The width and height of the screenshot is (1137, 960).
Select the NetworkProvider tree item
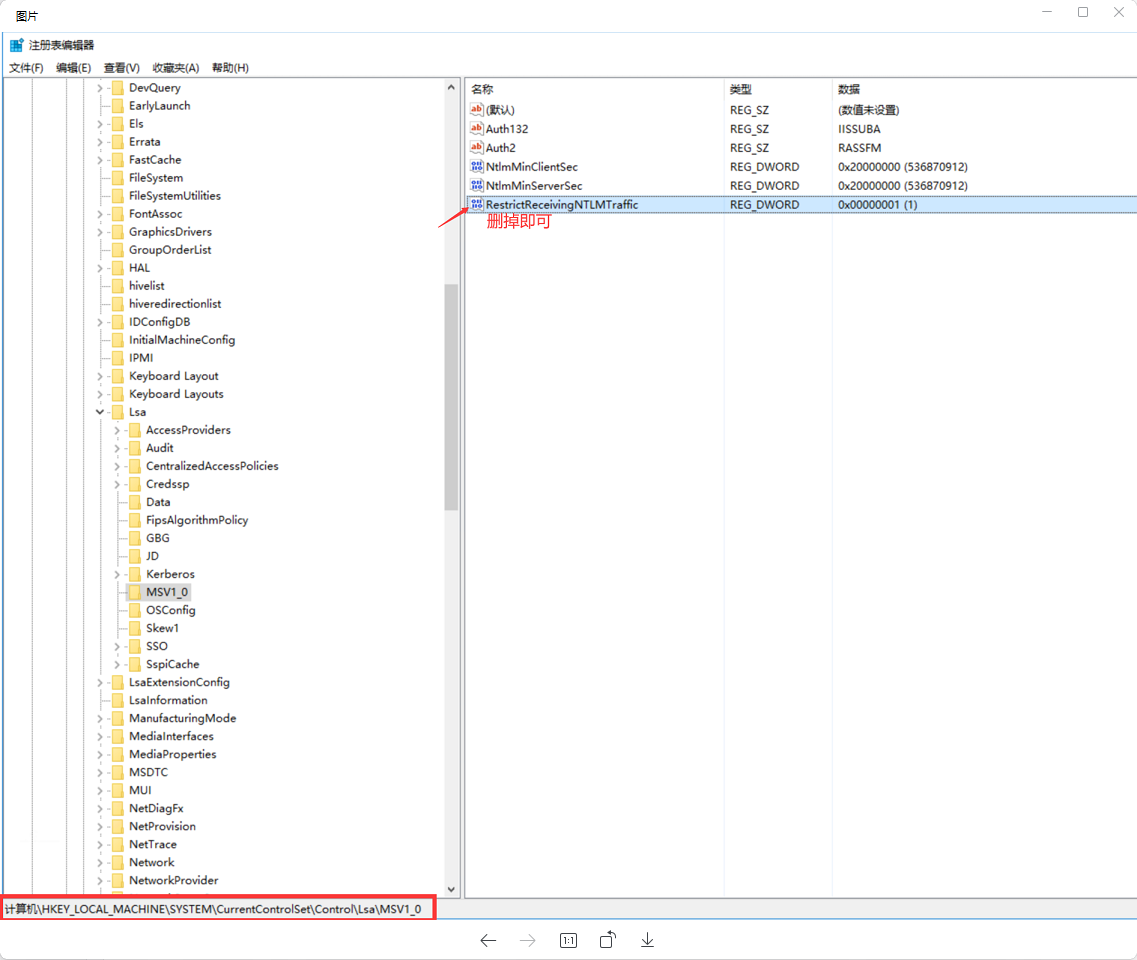click(173, 880)
